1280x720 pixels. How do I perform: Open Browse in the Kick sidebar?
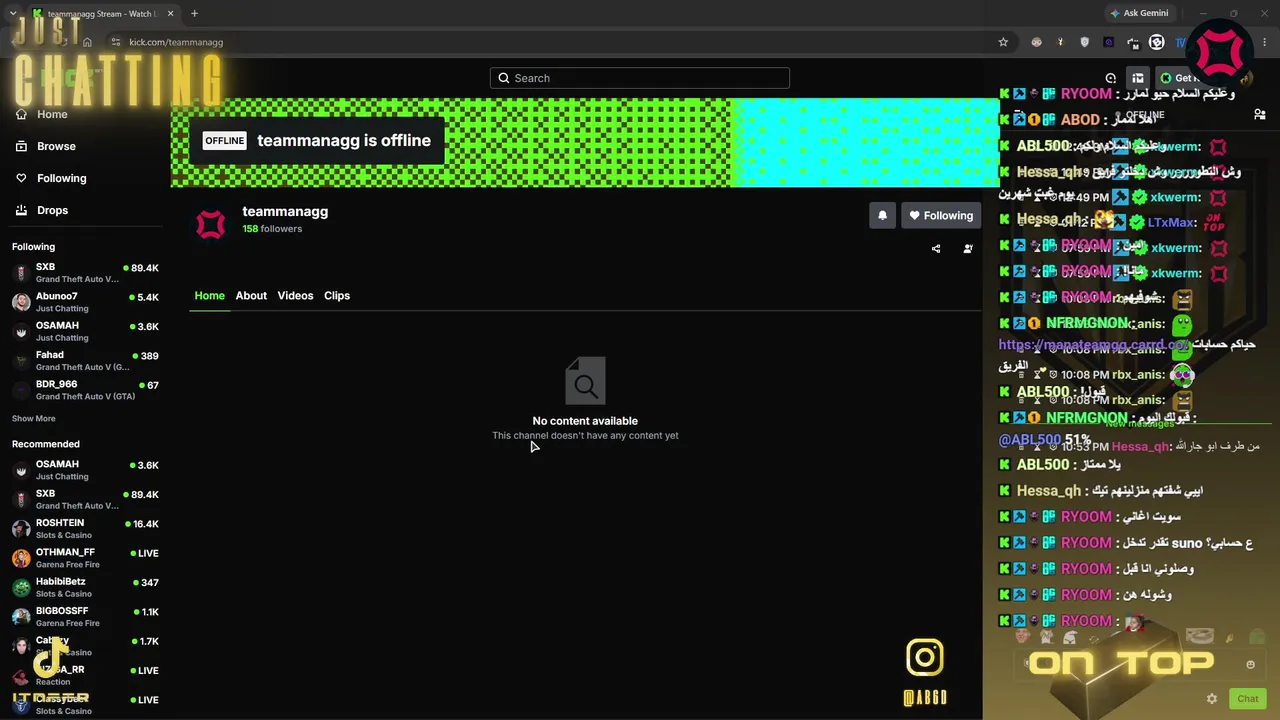point(46,146)
